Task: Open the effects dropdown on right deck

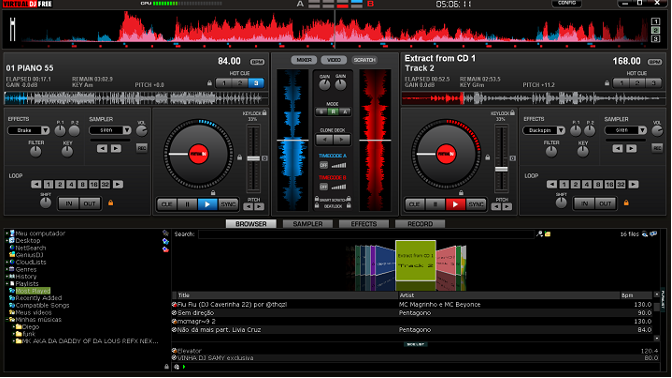Action: [x=561, y=130]
